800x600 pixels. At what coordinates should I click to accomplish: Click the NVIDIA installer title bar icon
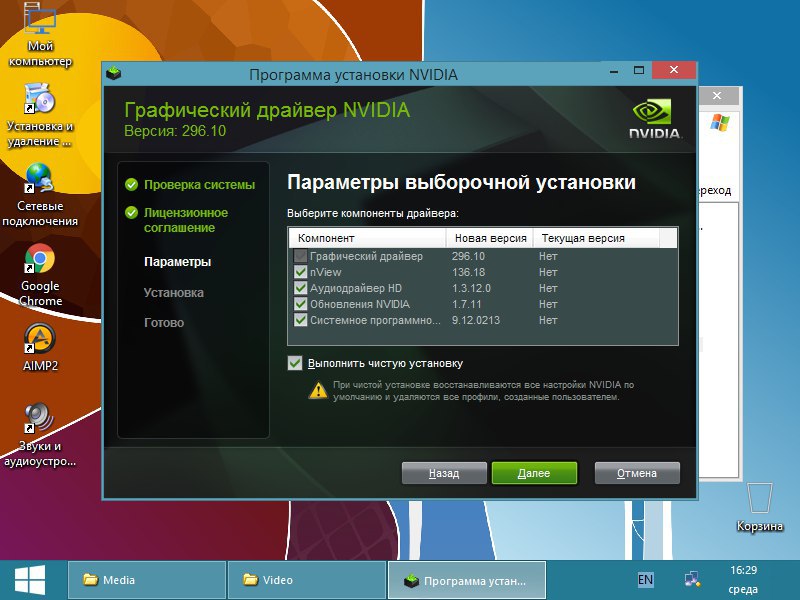pos(114,74)
